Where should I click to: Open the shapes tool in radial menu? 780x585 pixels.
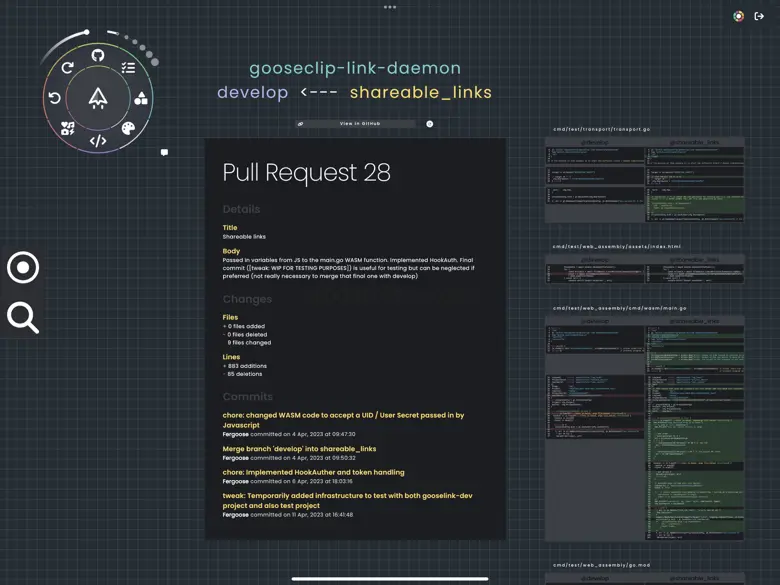141,98
